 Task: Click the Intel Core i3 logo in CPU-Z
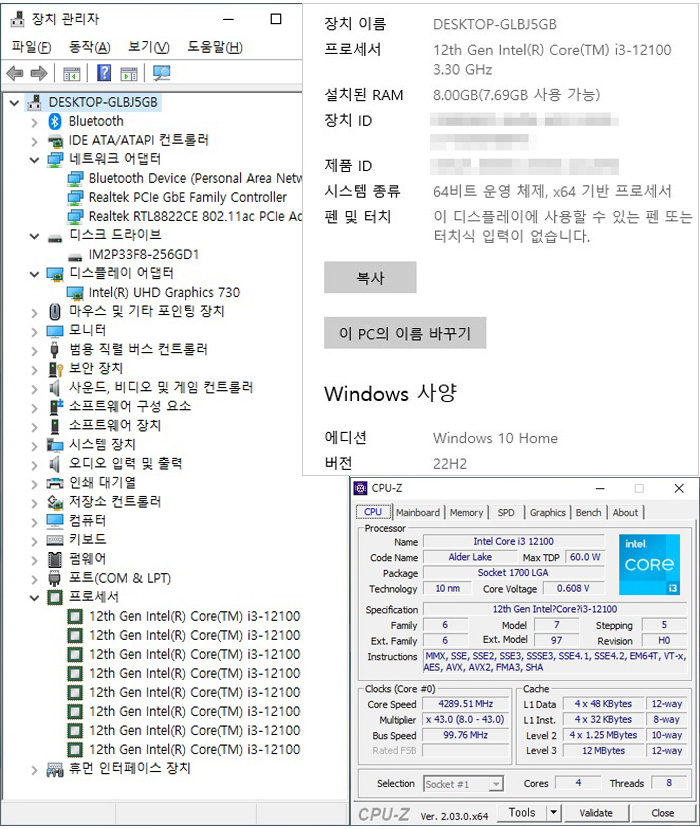pyautogui.click(x=649, y=564)
